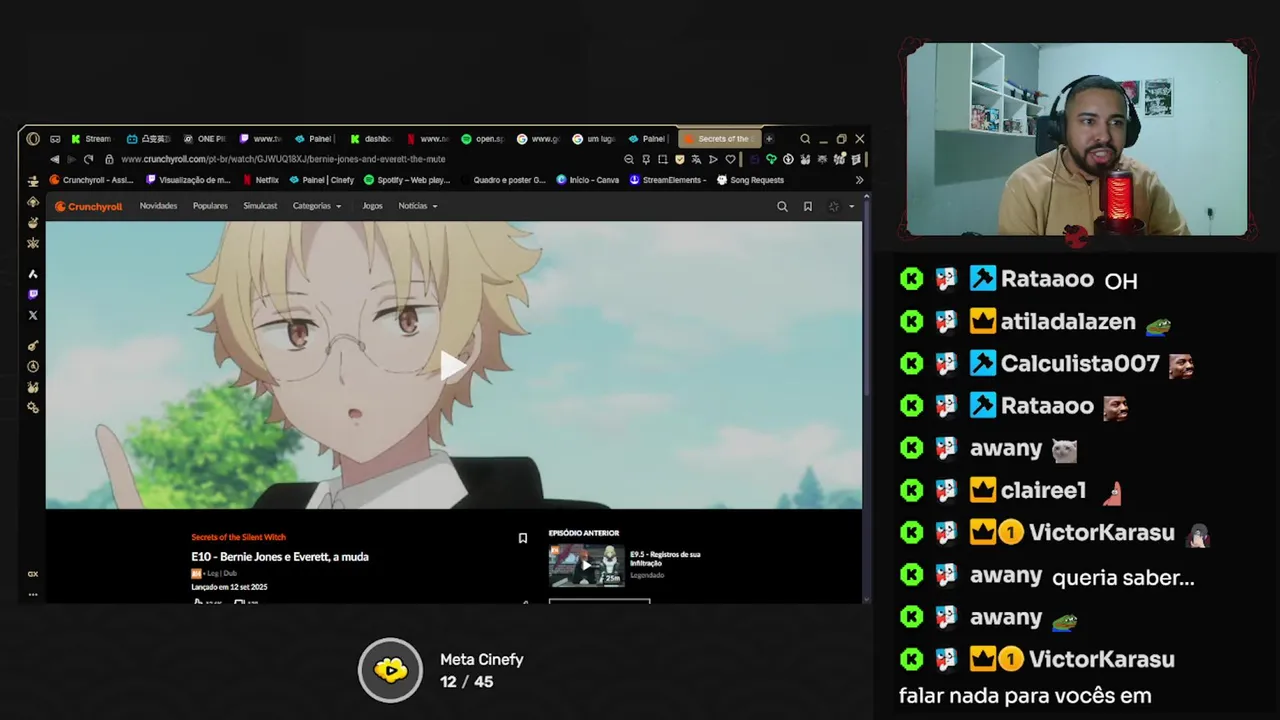Open the Crunchyroll watchlist bookmark icon
The width and height of the screenshot is (1280, 720).
click(x=808, y=206)
